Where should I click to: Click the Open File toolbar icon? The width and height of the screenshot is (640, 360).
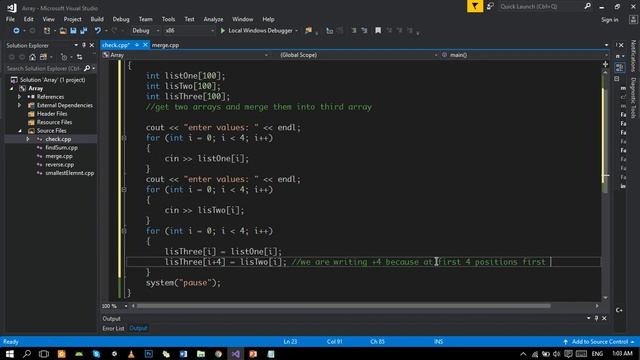click(62, 31)
